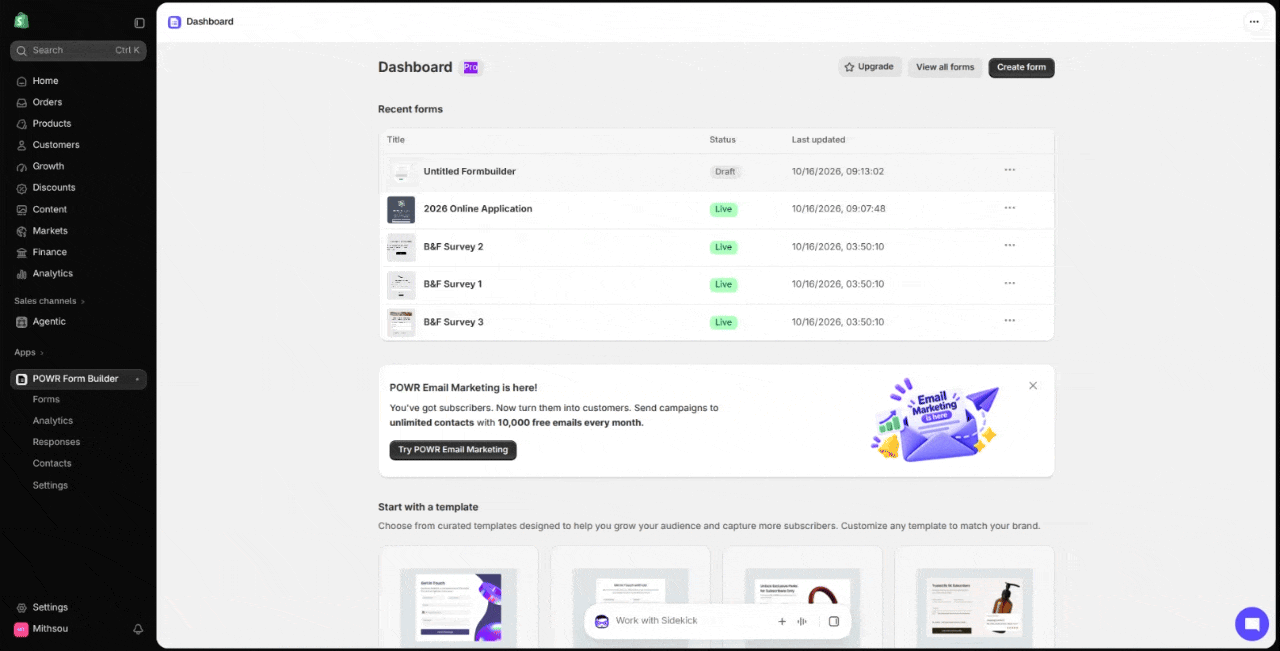
Task: Open options for B&F Survey 2
Action: (1010, 245)
